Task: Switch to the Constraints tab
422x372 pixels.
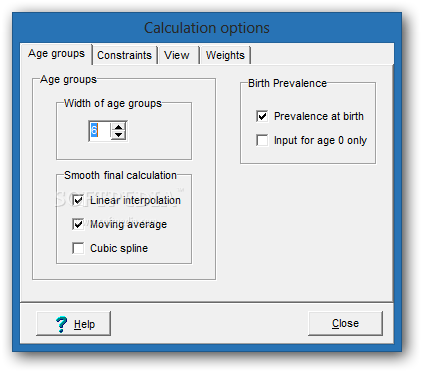Action: 124,55
